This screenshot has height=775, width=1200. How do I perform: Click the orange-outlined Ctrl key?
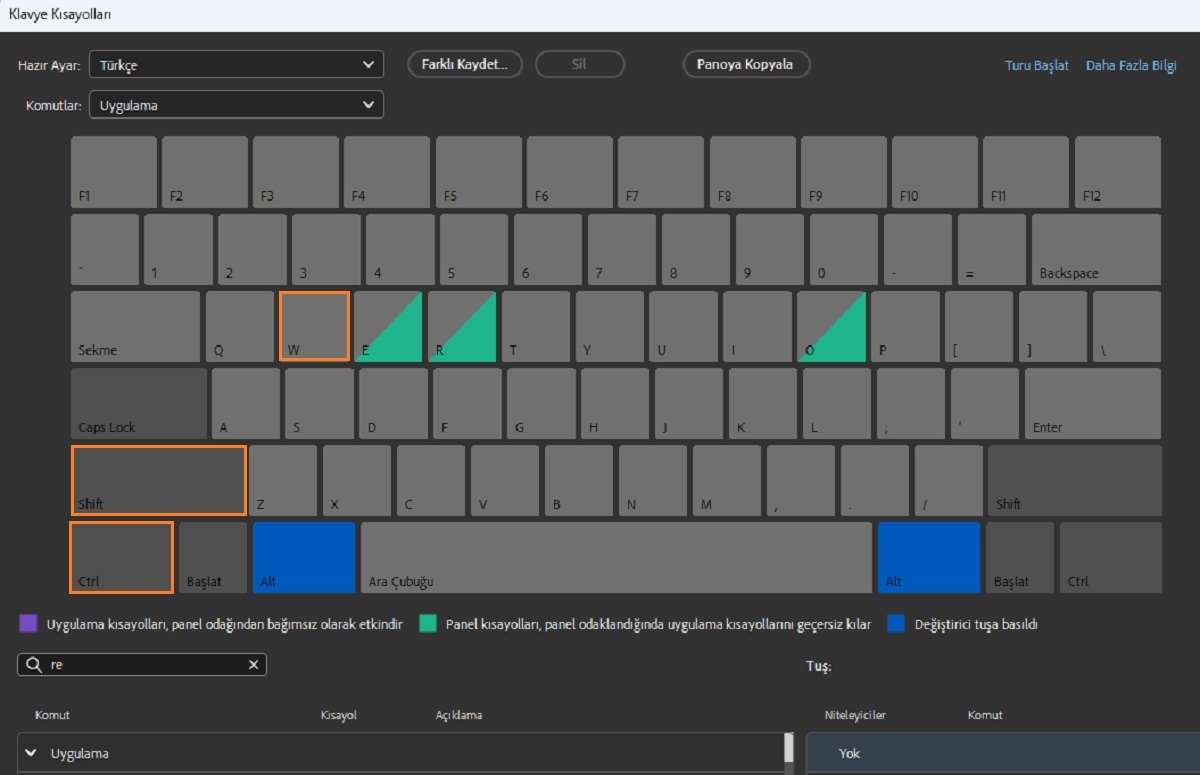point(120,557)
